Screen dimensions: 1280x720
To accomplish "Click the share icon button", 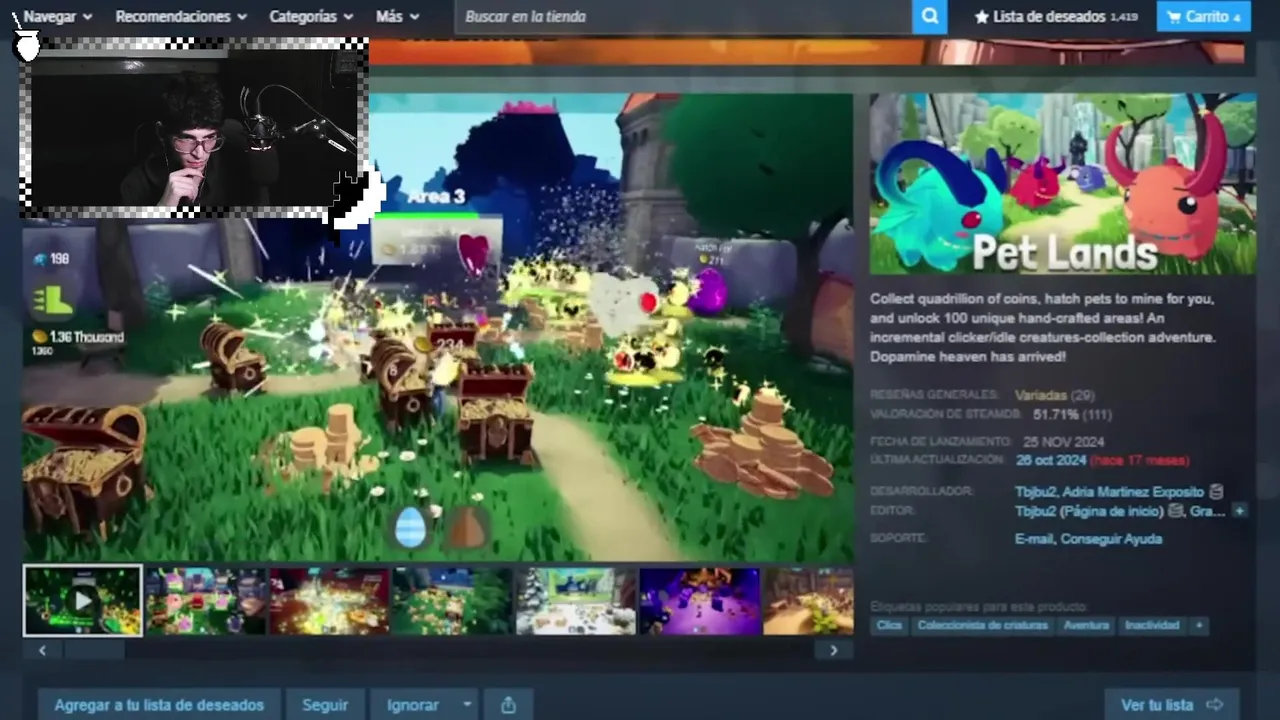I will coord(508,705).
